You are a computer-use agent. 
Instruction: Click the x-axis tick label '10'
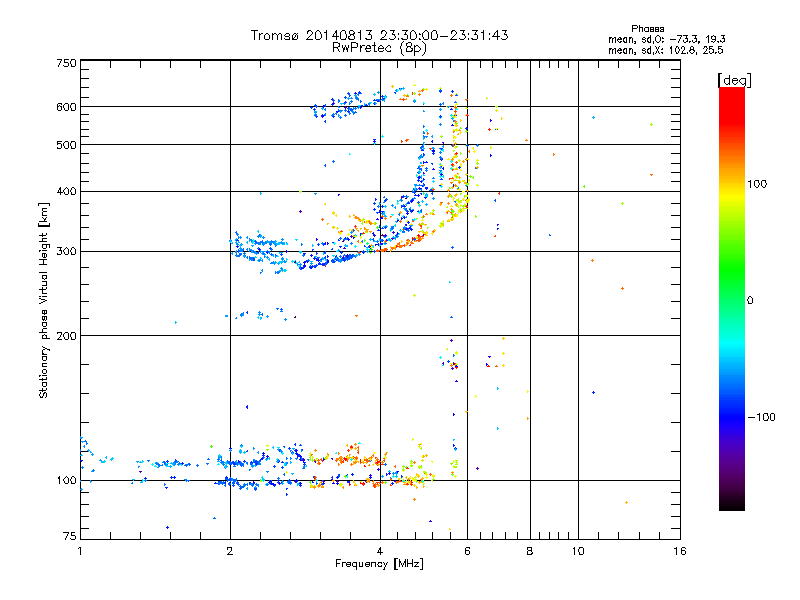point(578,551)
